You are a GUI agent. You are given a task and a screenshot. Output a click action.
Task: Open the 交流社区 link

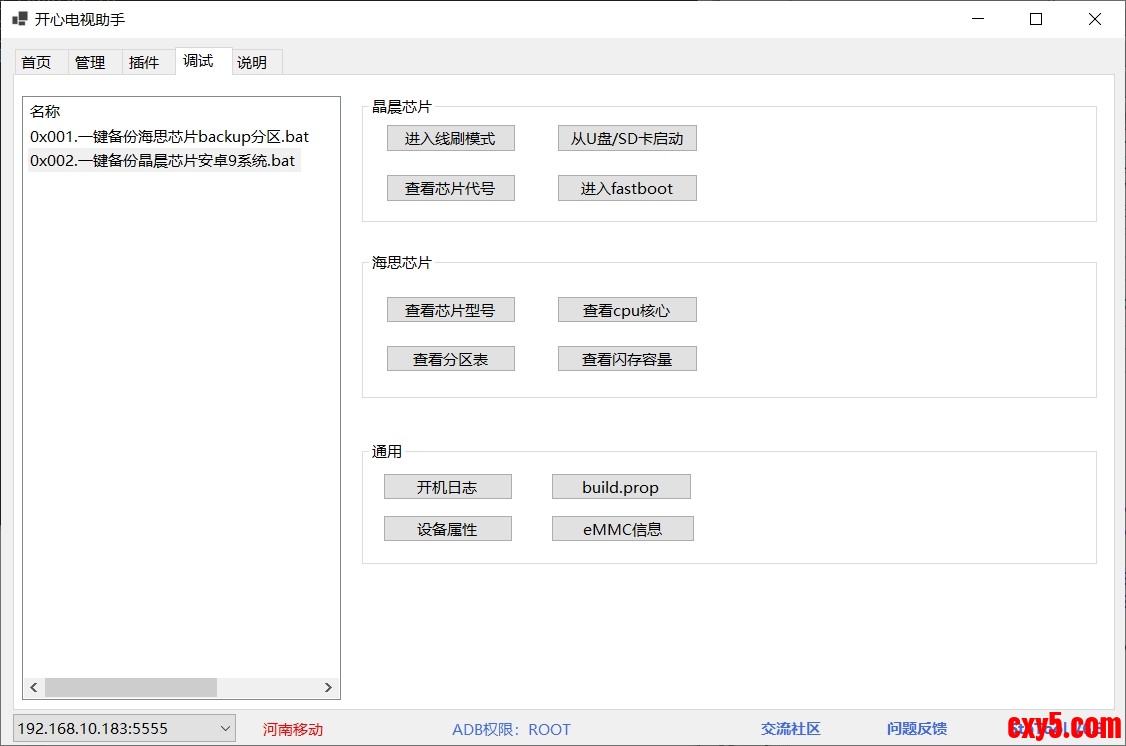[x=790, y=729]
